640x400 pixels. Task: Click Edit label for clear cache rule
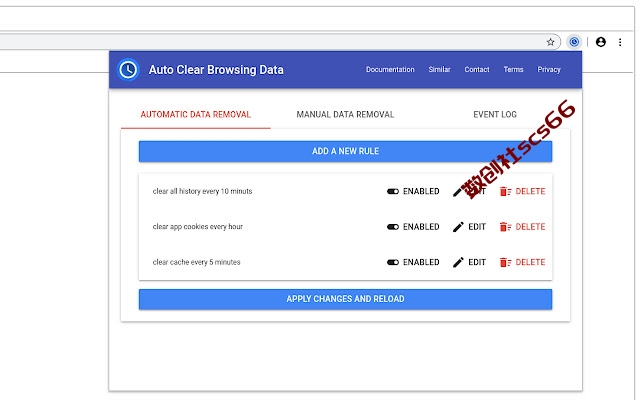click(477, 262)
